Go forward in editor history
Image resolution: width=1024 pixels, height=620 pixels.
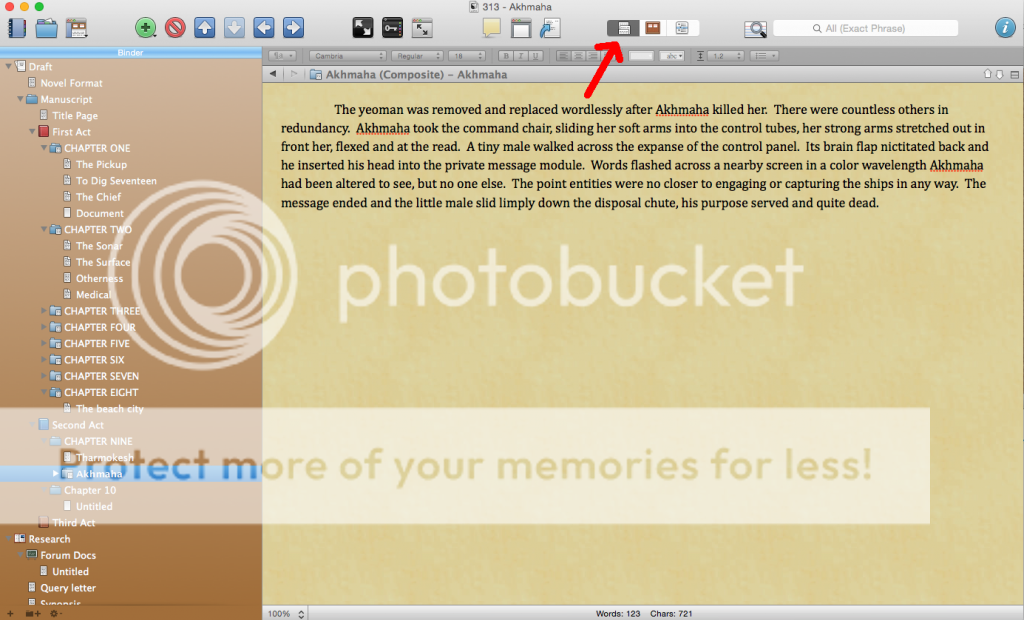coord(293,74)
